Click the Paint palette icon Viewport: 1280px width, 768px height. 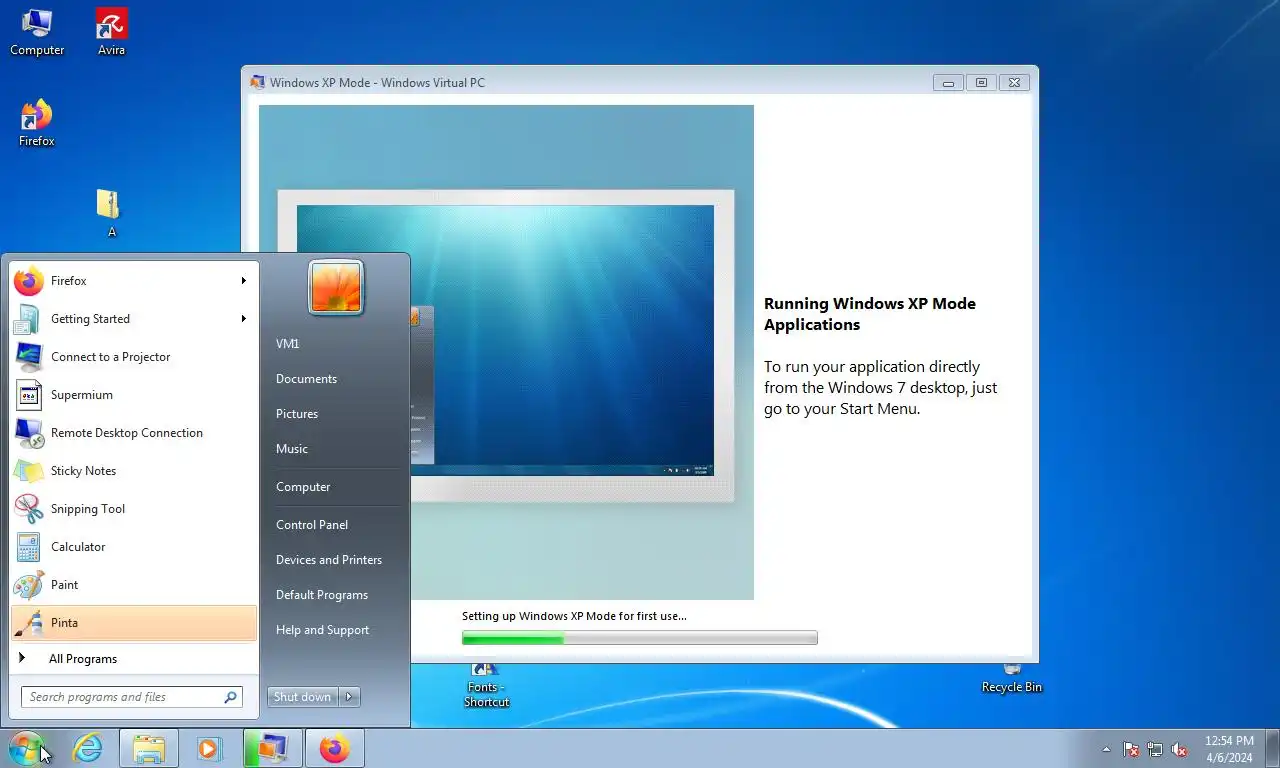(28, 585)
